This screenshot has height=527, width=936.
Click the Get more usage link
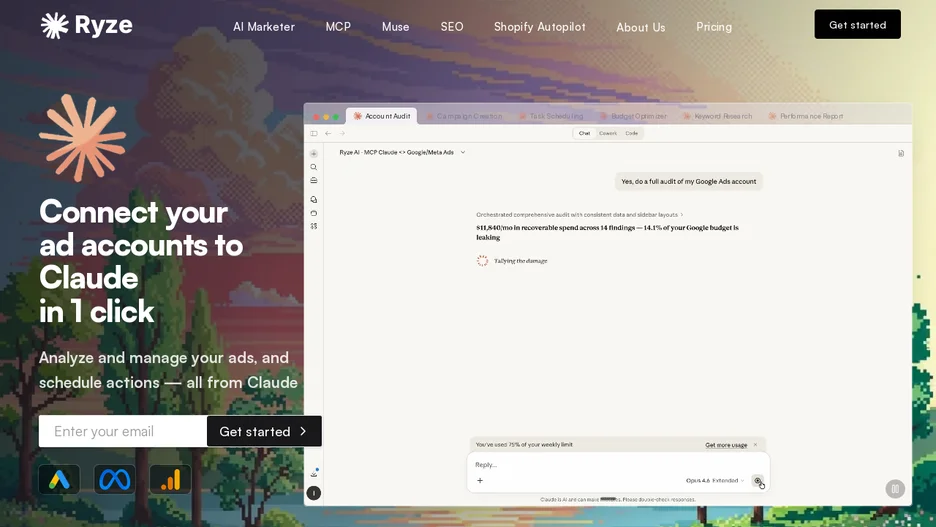(x=726, y=445)
